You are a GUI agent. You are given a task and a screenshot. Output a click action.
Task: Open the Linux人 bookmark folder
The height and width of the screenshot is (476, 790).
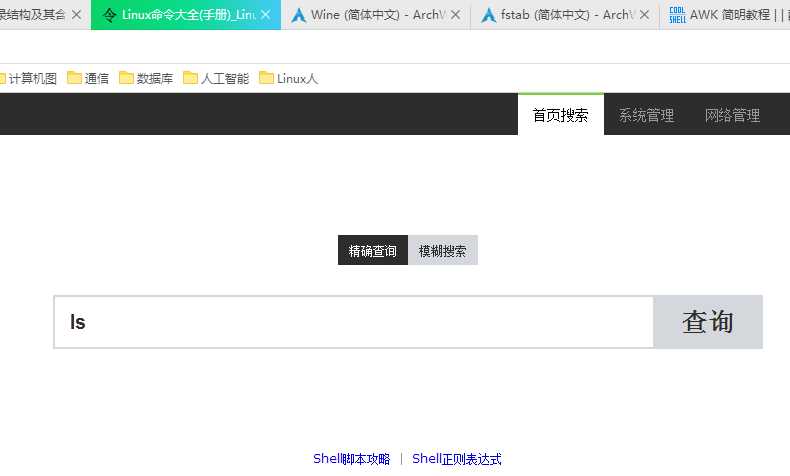tap(288, 79)
